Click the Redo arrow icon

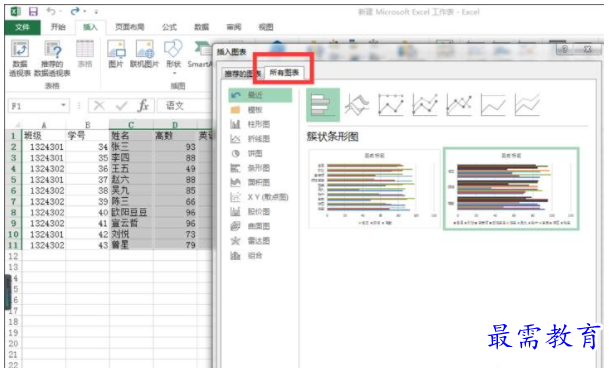tap(75, 11)
